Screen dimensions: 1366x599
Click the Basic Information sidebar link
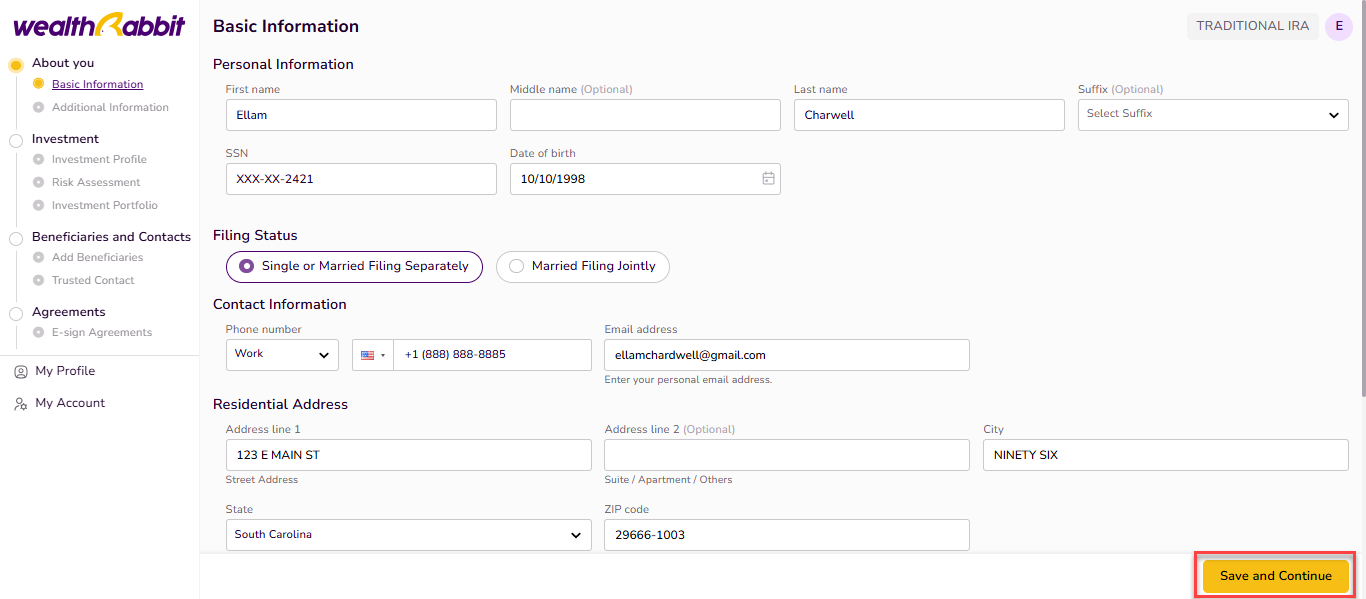[97, 85]
